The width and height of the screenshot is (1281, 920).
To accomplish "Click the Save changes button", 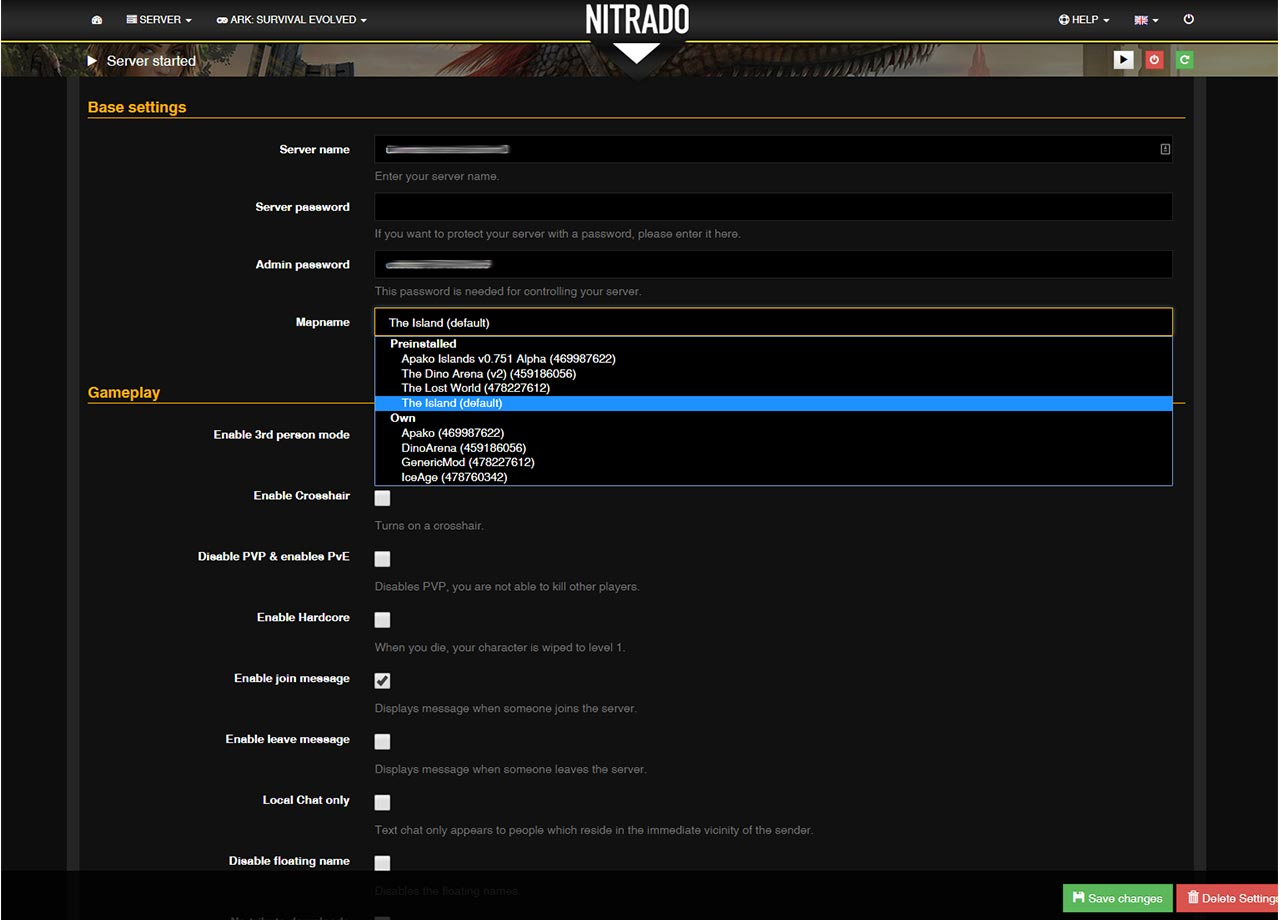I will click(x=1117, y=898).
